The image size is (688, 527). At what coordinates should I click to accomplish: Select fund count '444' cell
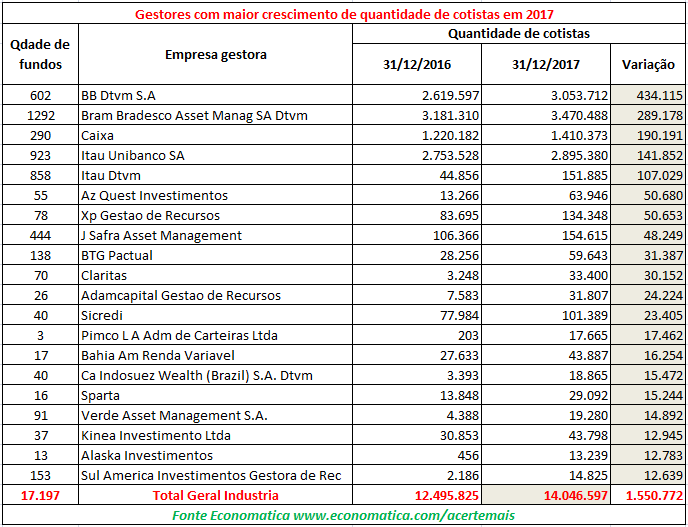point(40,235)
